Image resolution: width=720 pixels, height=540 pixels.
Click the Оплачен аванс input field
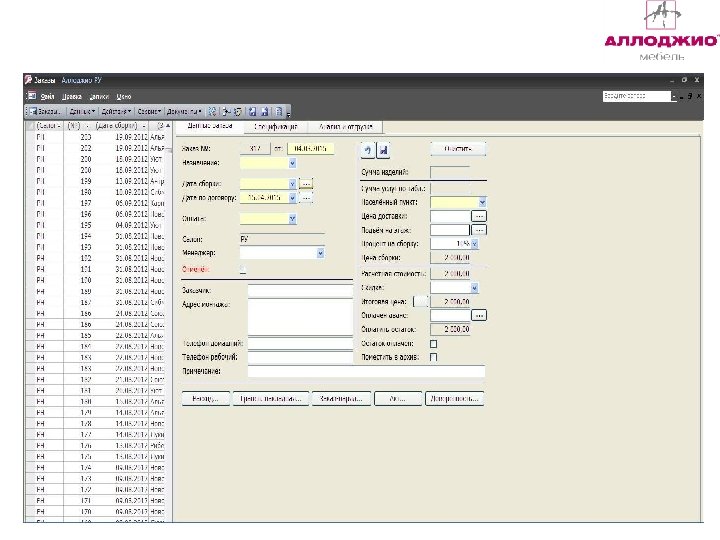450,315
